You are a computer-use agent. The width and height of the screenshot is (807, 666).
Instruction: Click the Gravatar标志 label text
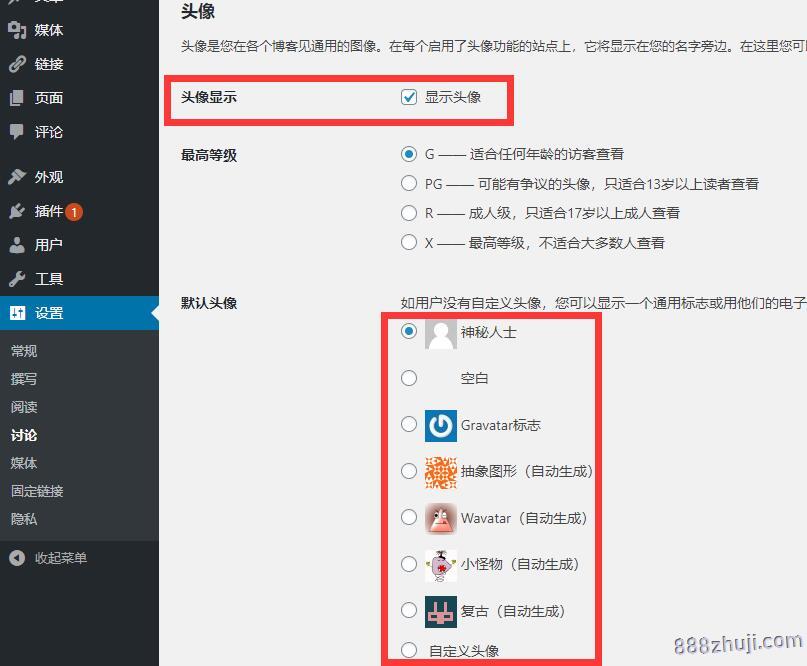[501, 425]
